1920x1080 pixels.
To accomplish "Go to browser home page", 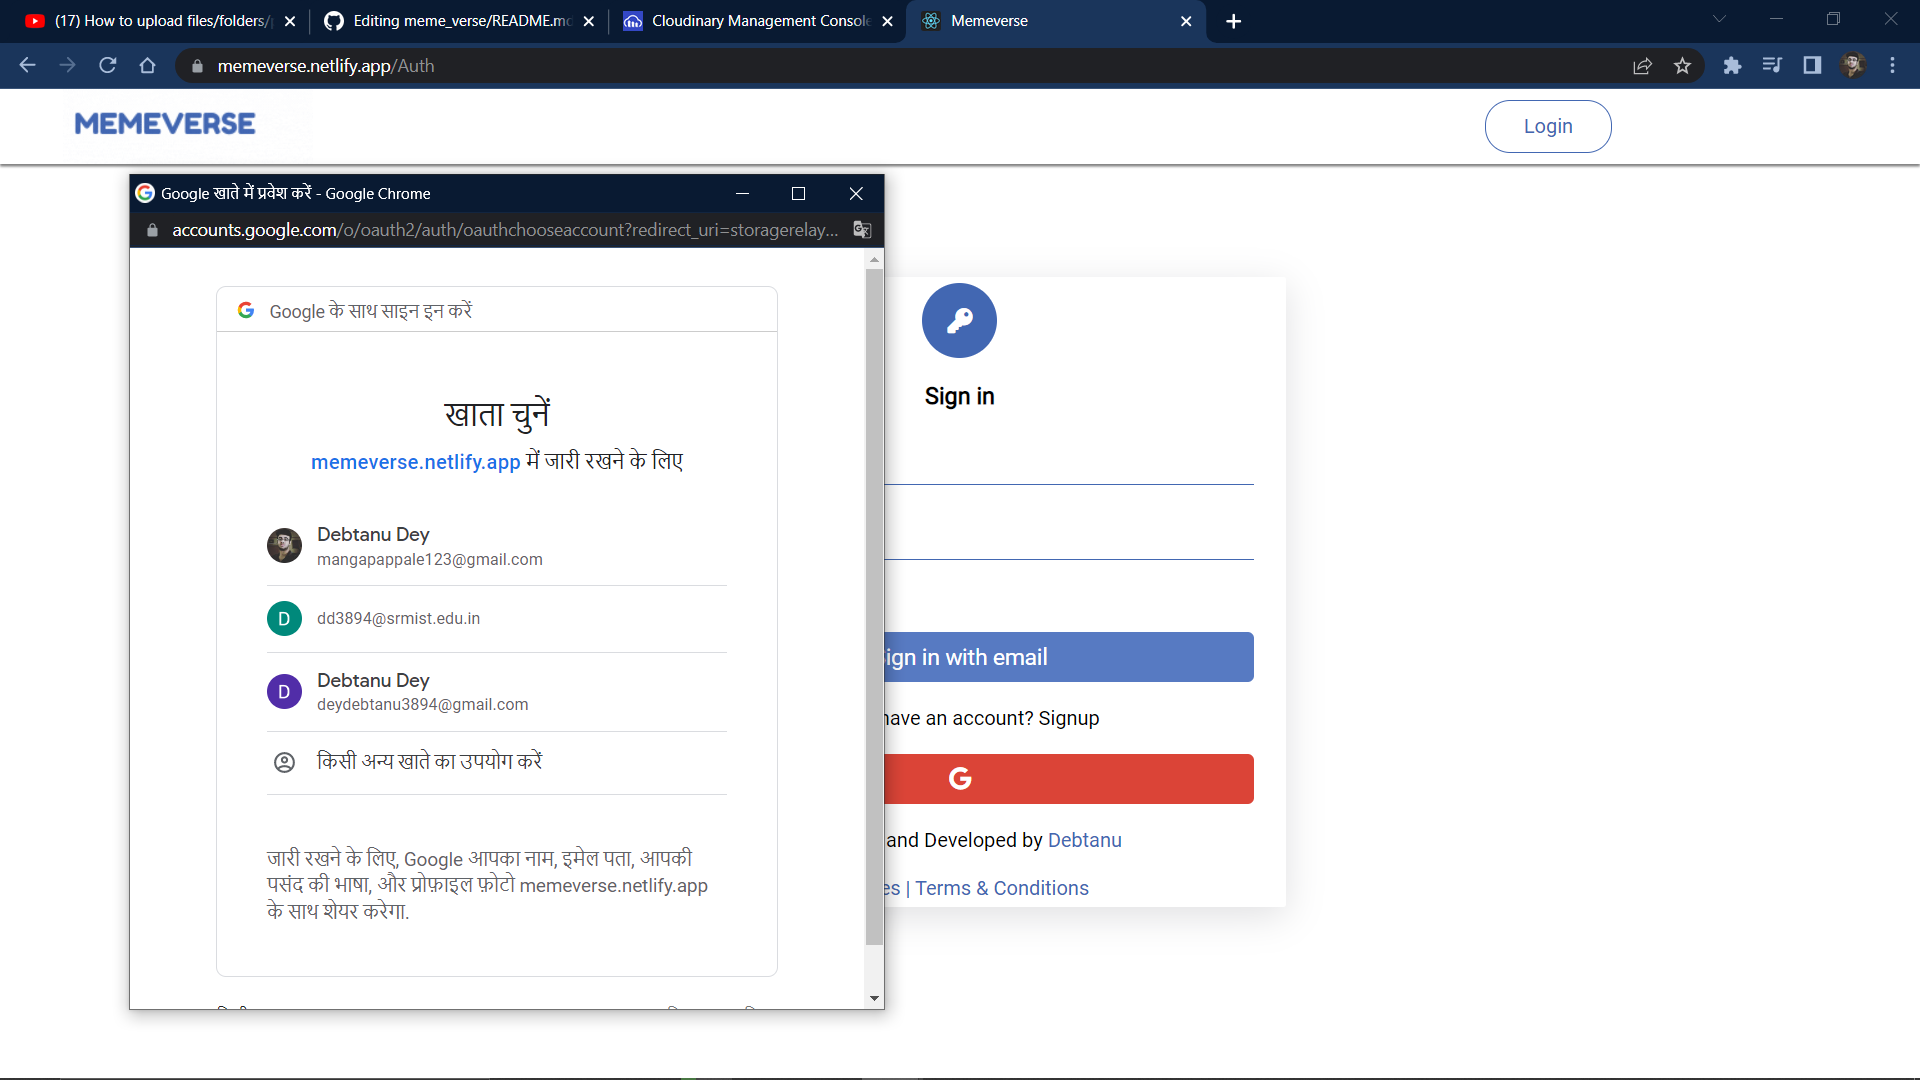I will (x=148, y=66).
